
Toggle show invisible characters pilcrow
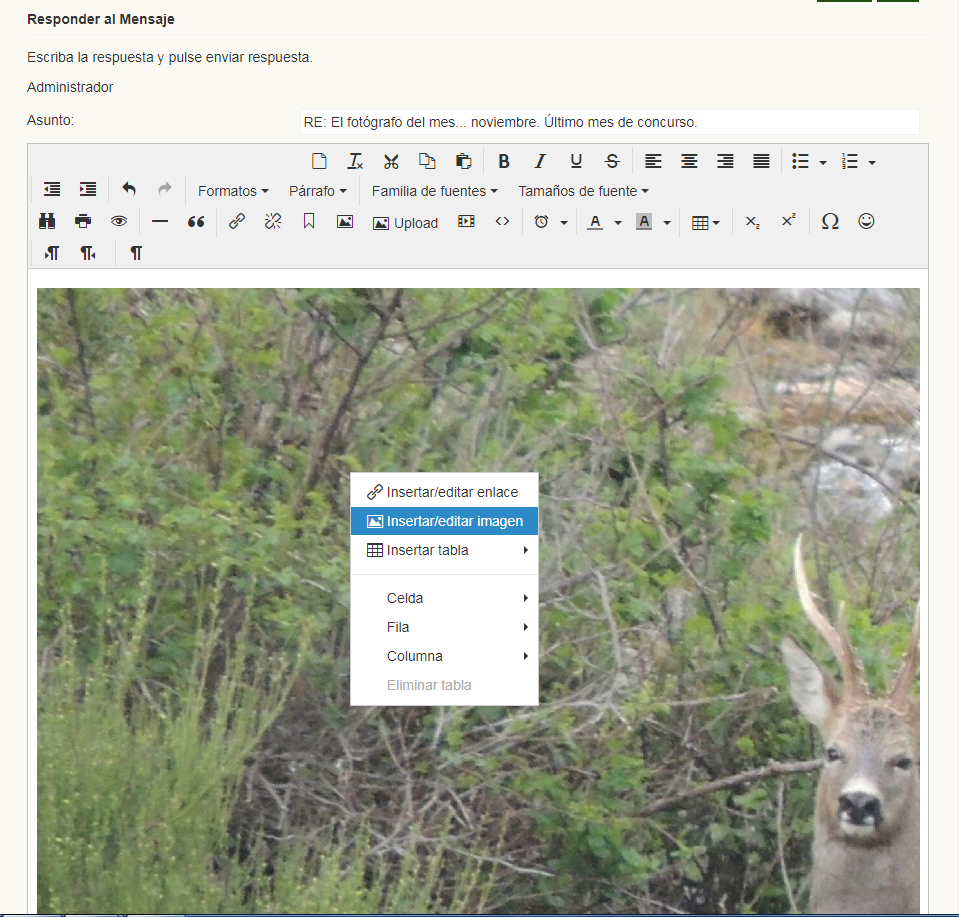(x=136, y=253)
